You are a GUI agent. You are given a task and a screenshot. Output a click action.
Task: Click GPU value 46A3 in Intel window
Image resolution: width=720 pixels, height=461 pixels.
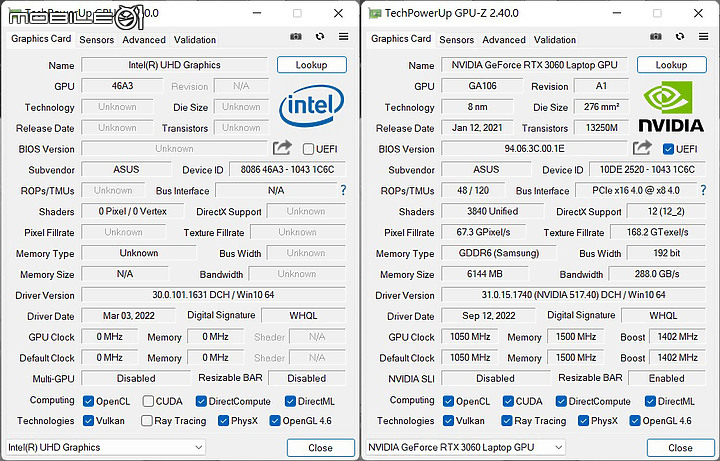pos(123,86)
